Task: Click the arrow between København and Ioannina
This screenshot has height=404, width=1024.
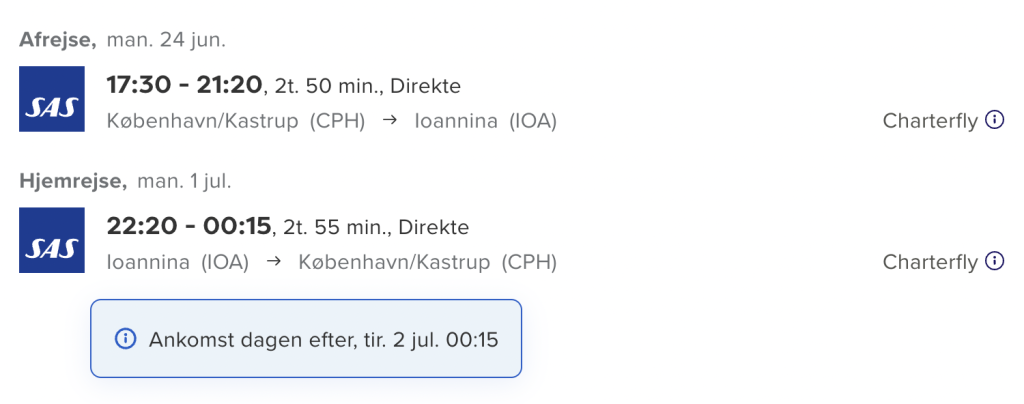Action: click(390, 121)
